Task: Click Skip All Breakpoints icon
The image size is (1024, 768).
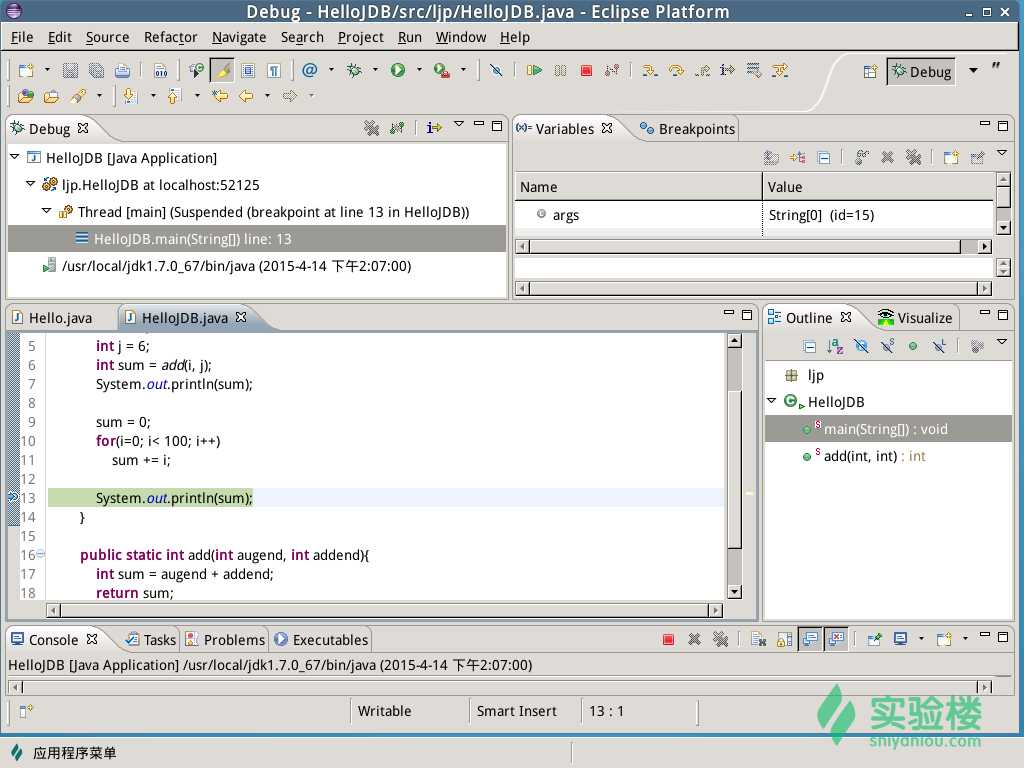Action: click(x=495, y=70)
